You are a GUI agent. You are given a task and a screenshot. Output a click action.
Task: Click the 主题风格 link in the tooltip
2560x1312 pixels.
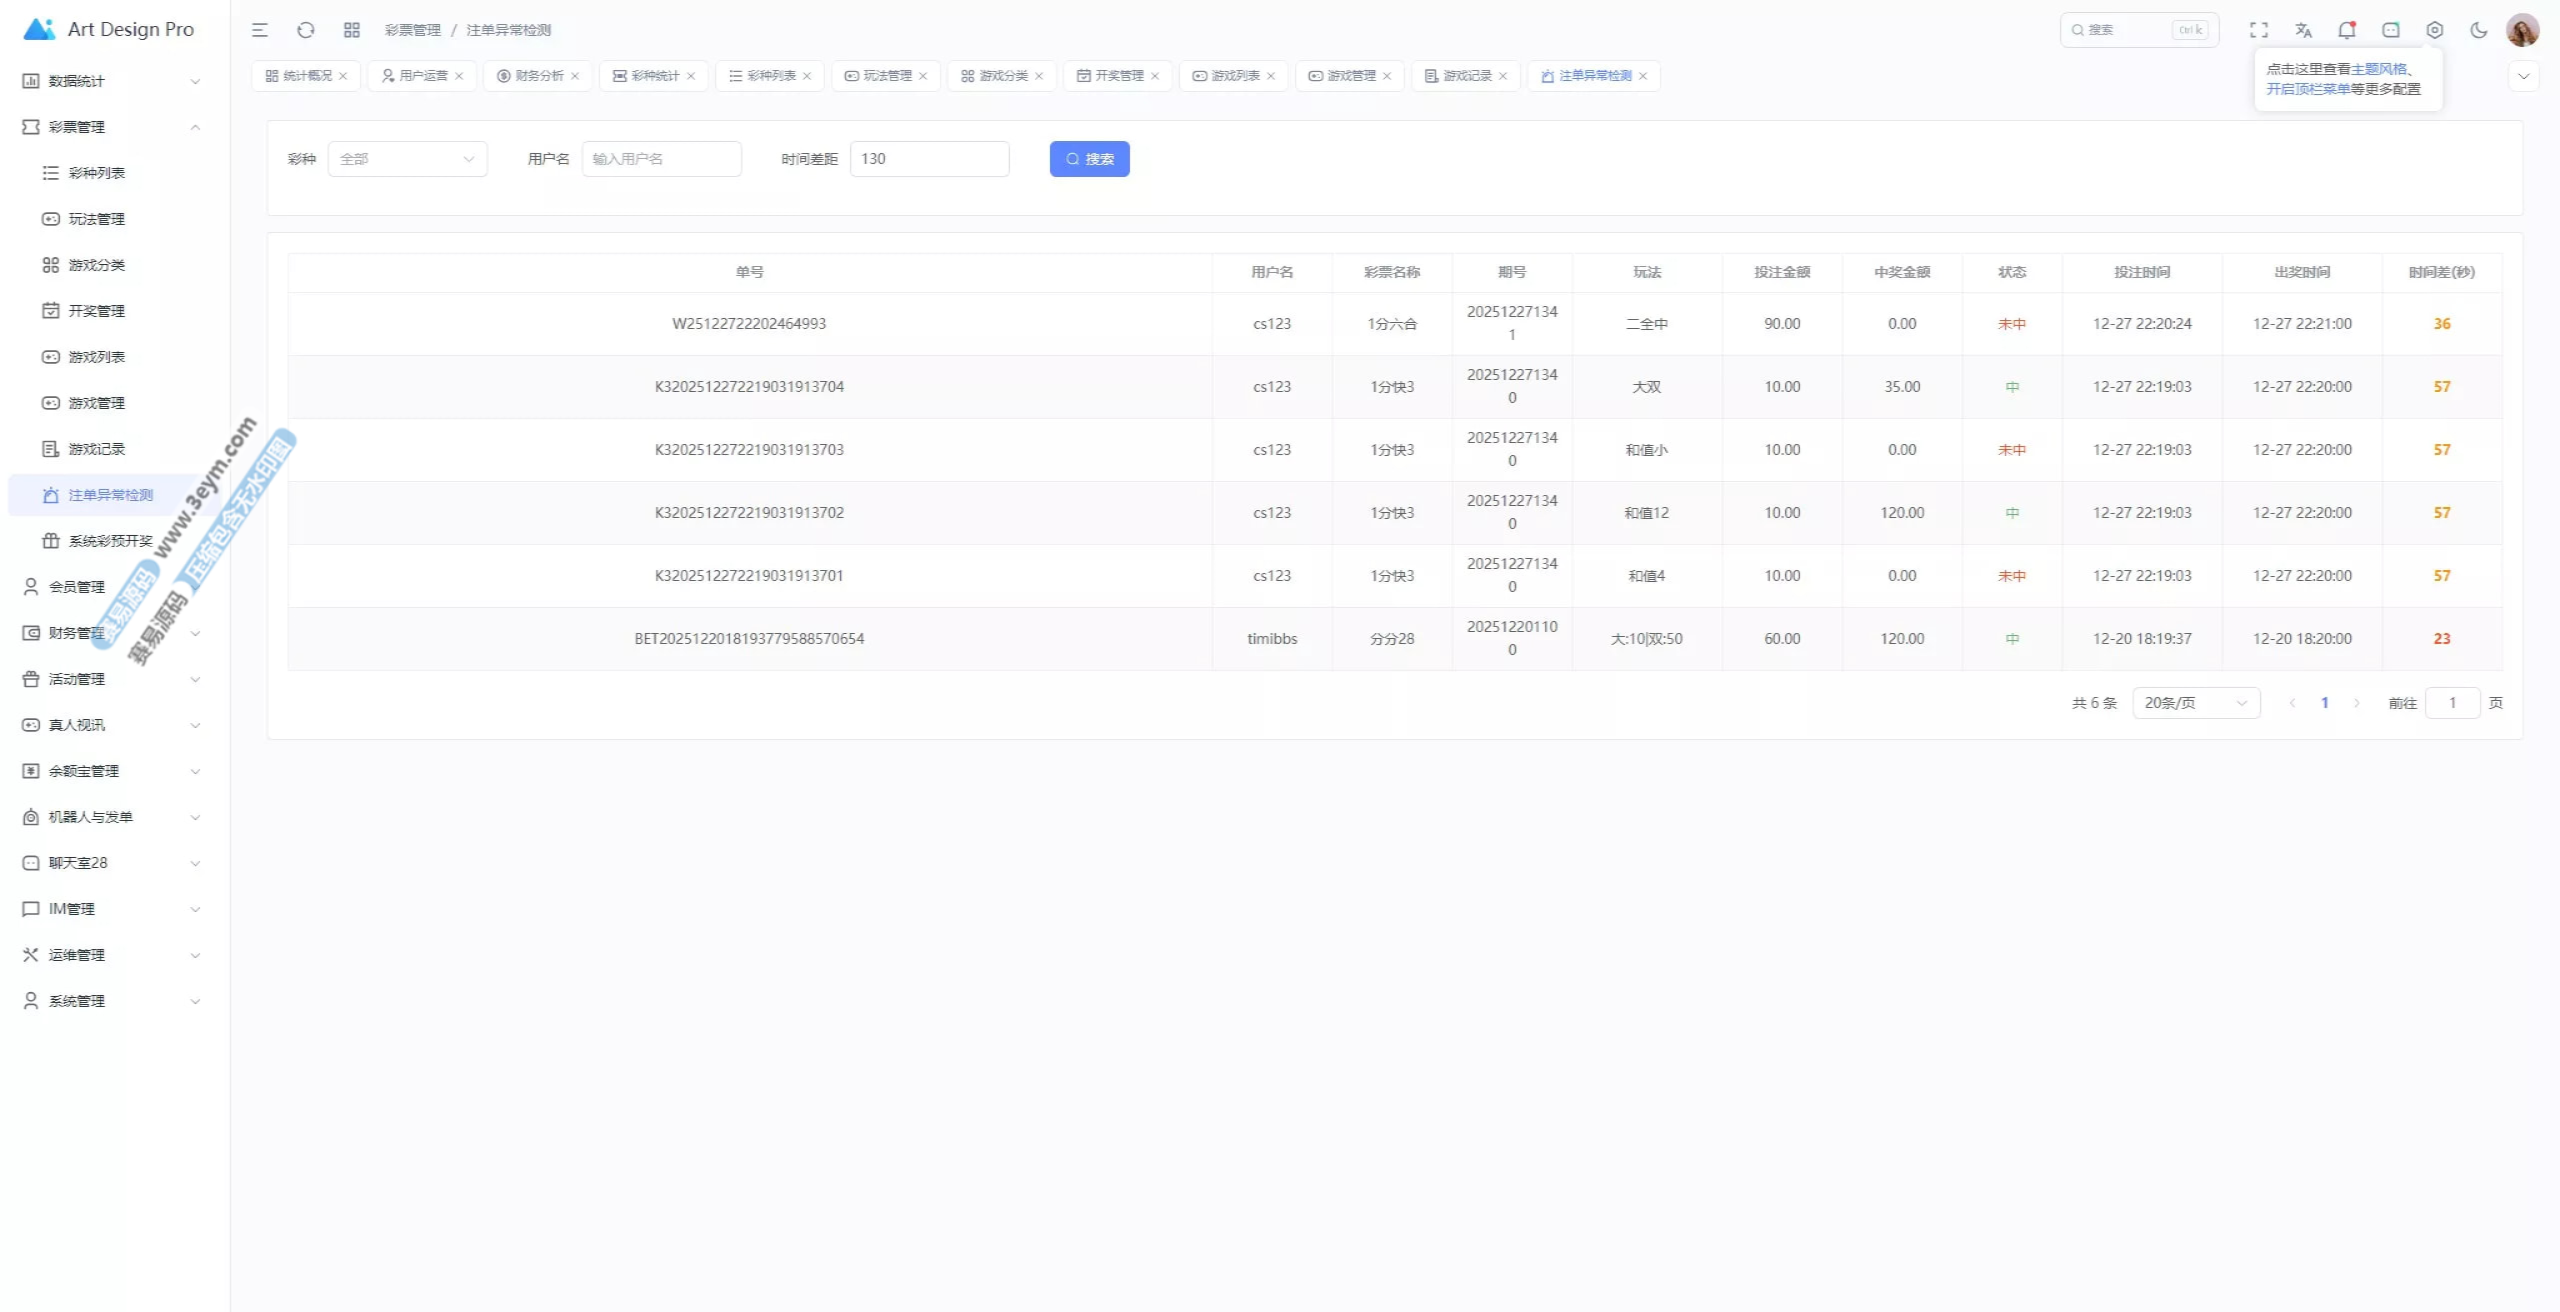(2378, 69)
